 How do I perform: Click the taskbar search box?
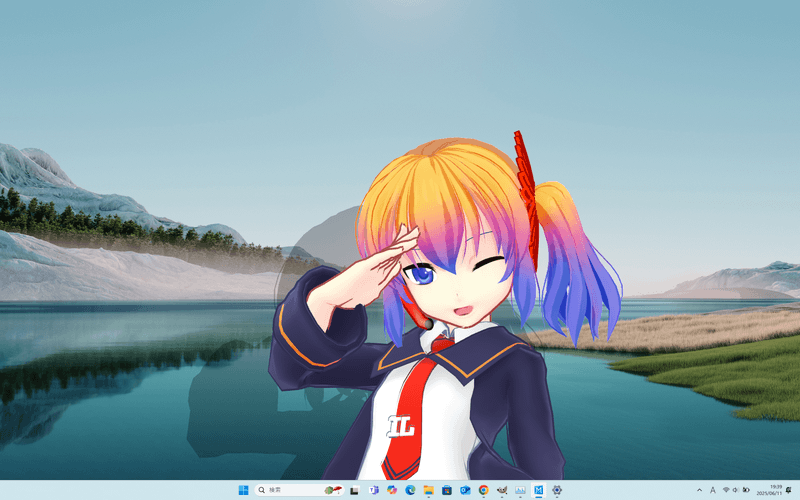pyautogui.click(x=299, y=490)
